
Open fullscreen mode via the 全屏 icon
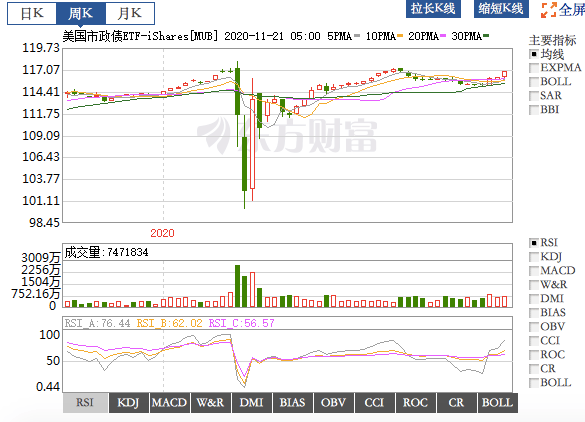(549, 10)
